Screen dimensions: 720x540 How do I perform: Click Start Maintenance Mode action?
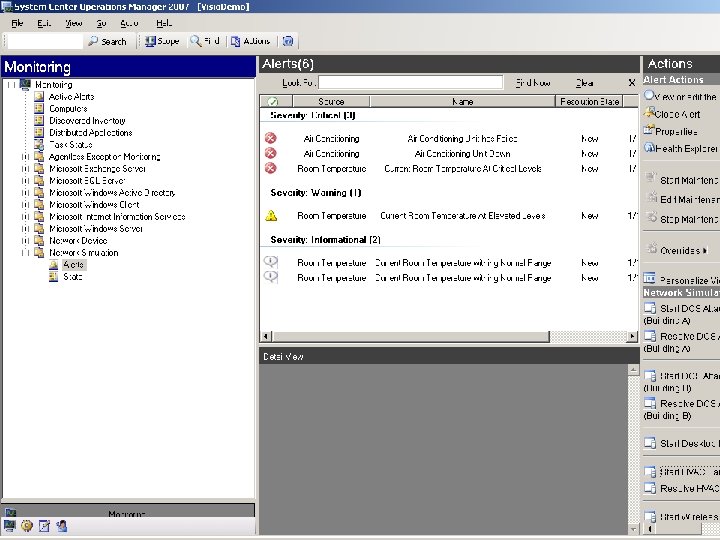click(682, 180)
